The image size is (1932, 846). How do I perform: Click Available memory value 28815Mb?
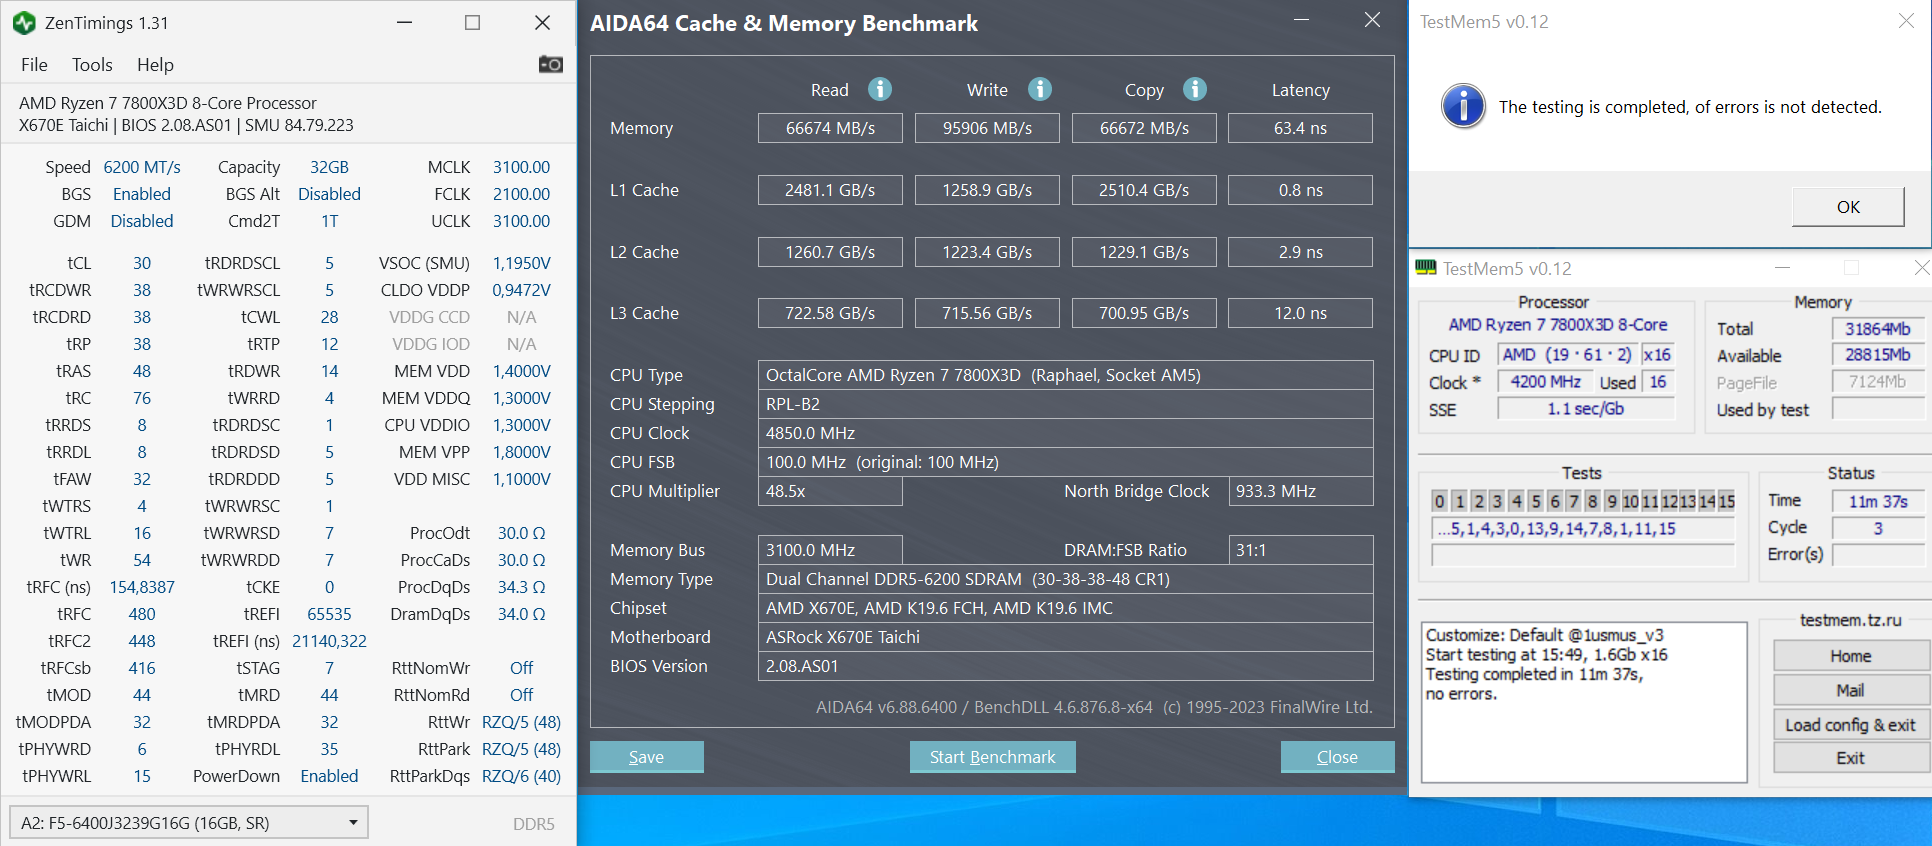(x=1877, y=355)
